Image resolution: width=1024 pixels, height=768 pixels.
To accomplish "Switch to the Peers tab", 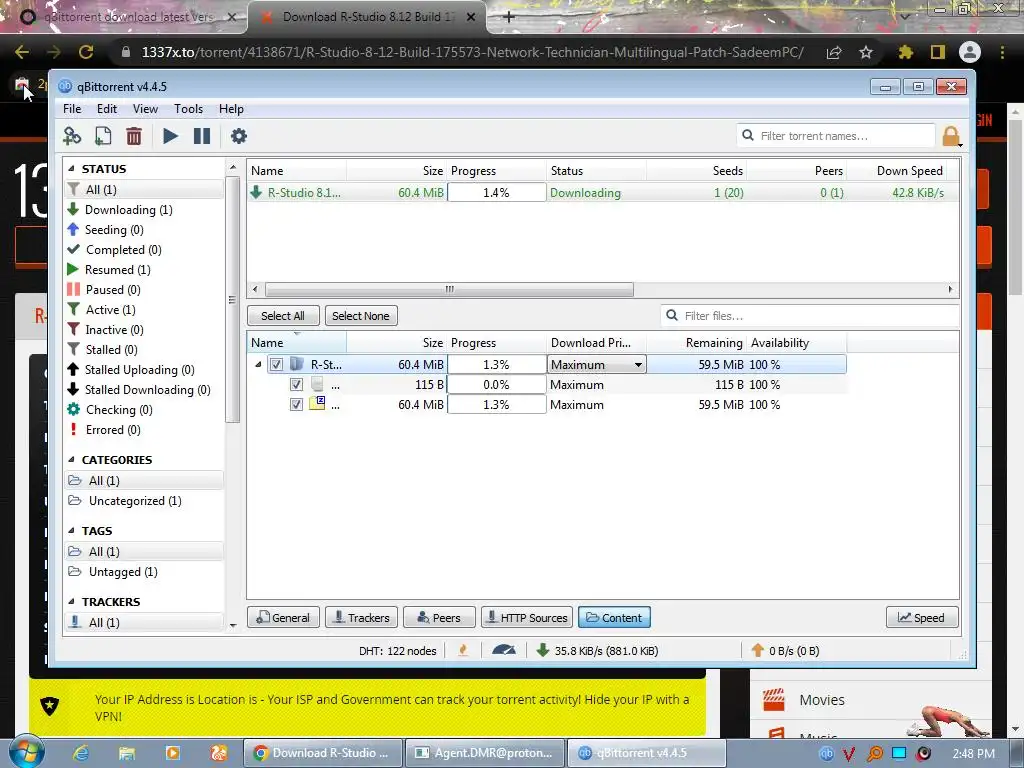I will [x=439, y=618].
